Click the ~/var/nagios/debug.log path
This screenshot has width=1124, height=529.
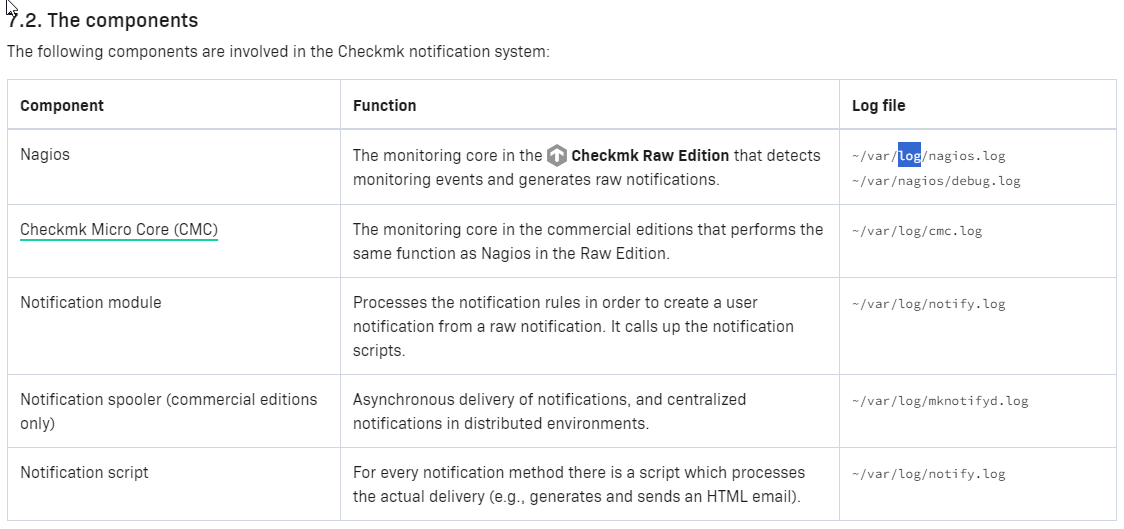[936, 181]
